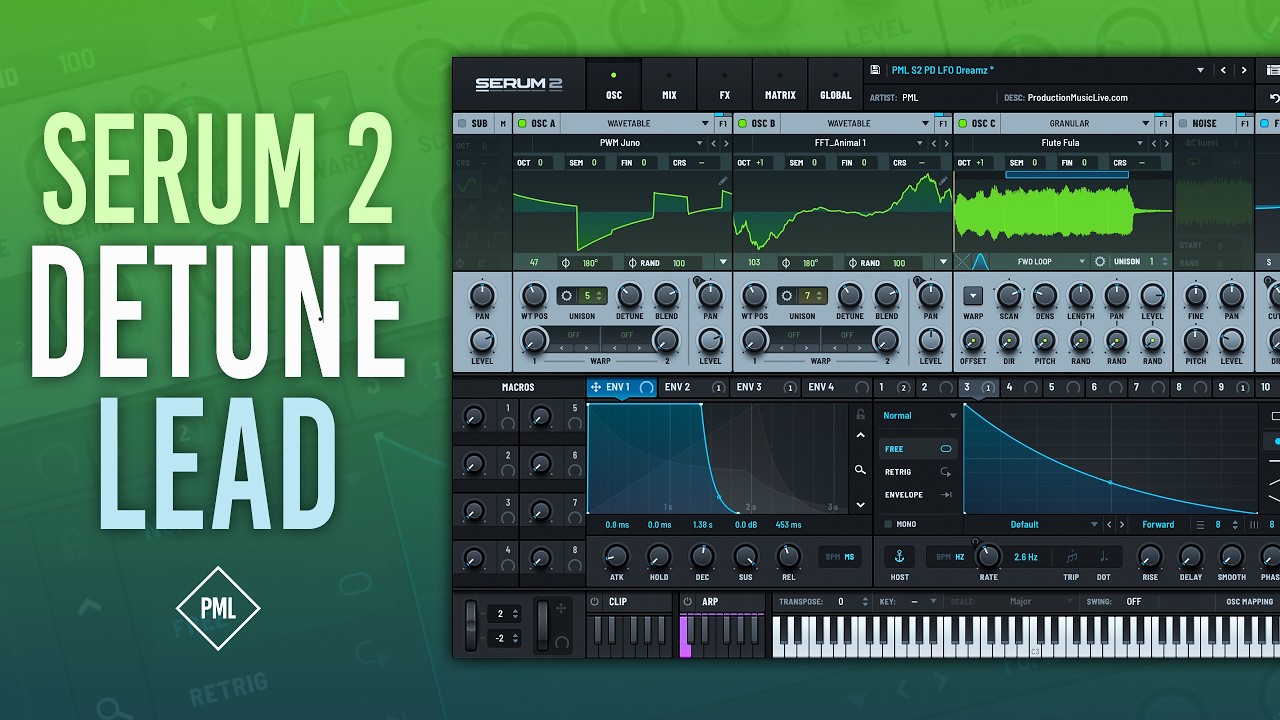Image resolution: width=1280 pixels, height=720 pixels.
Task: Click the BPM MS time toggle
Action: pos(838,557)
